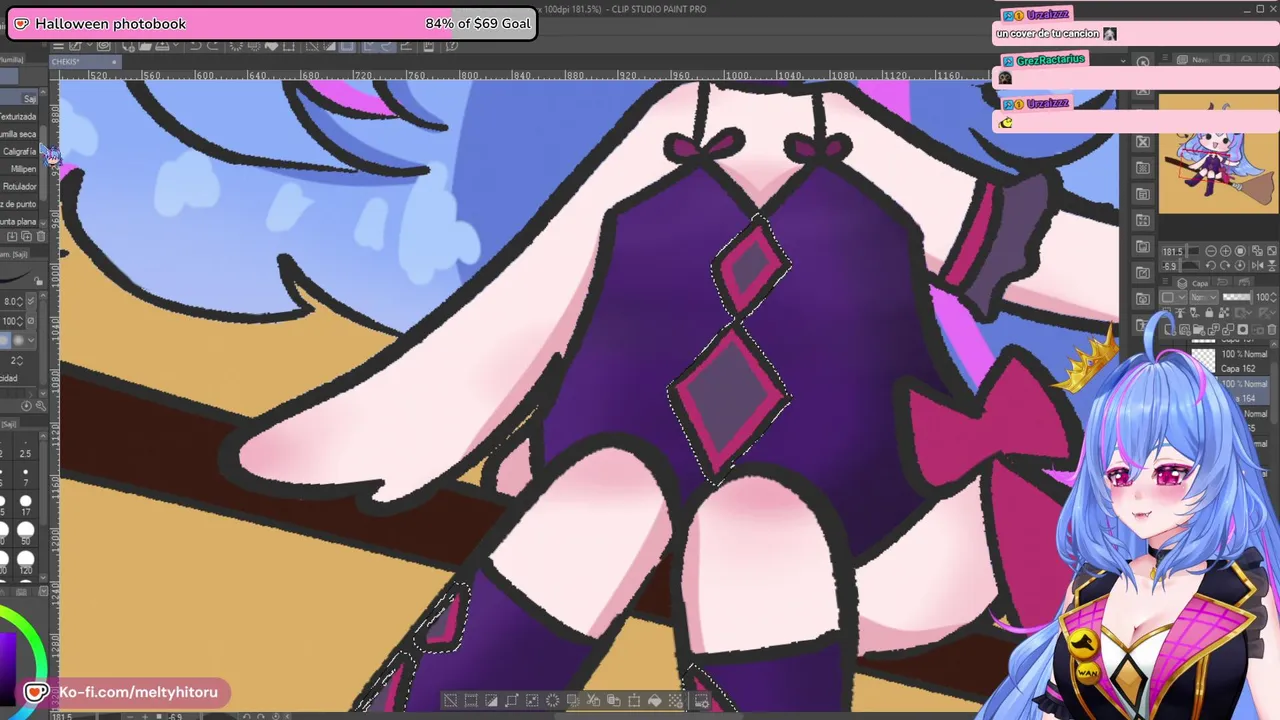Create new raster layer

(x=1170, y=329)
